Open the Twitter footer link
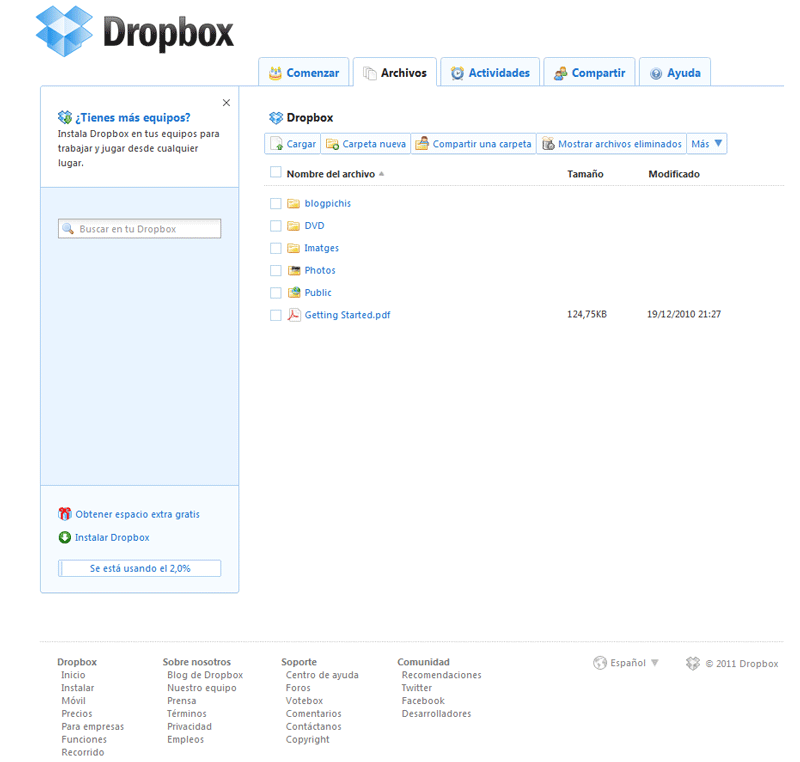Screen dimensions: 800x762 [x=416, y=688]
